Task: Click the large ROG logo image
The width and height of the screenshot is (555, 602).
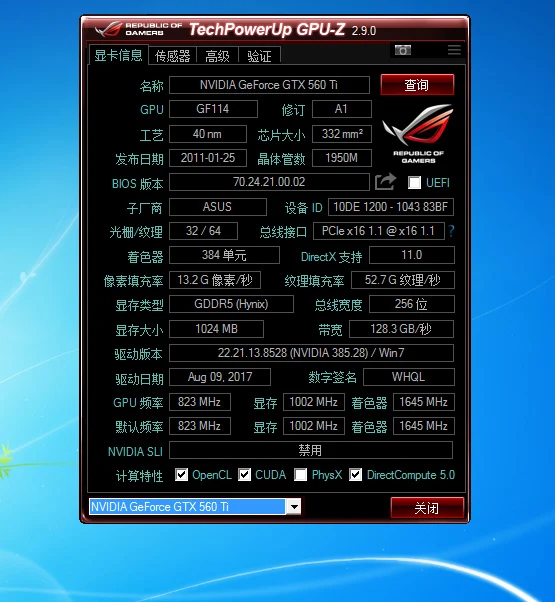Action: click(418, 134)
